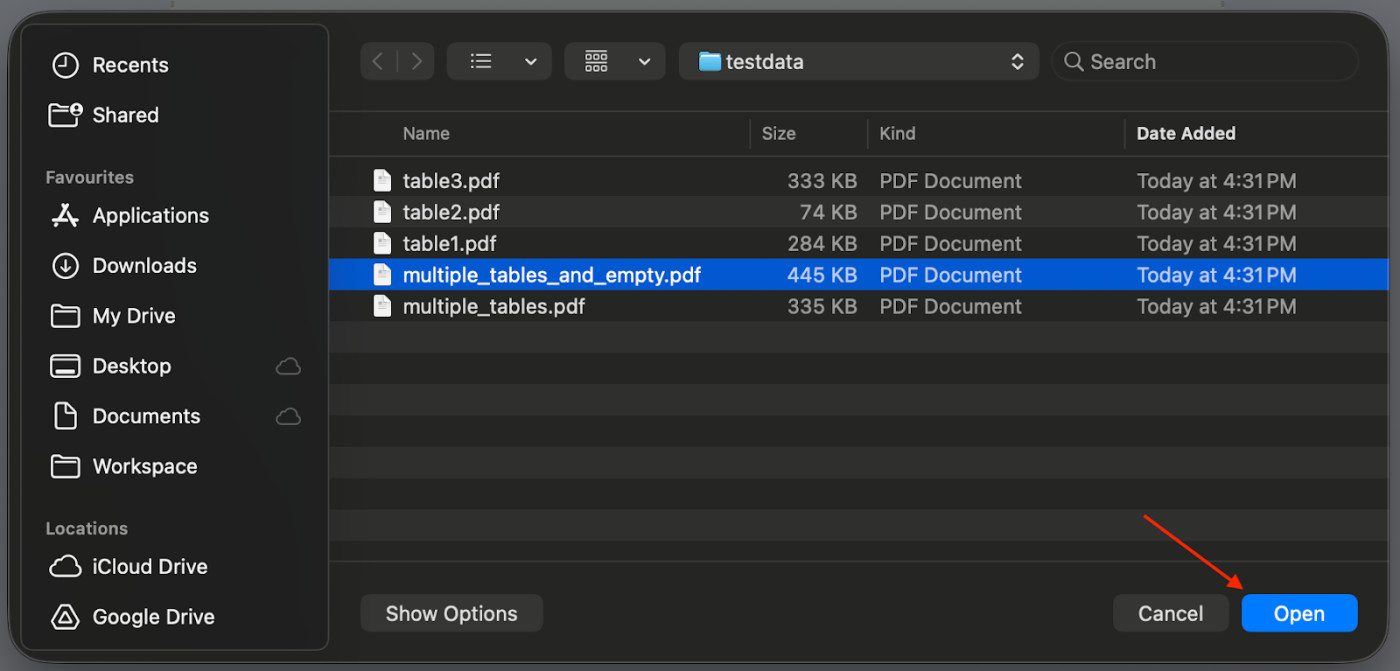Sort files by the Size column

tap(778, 133)
